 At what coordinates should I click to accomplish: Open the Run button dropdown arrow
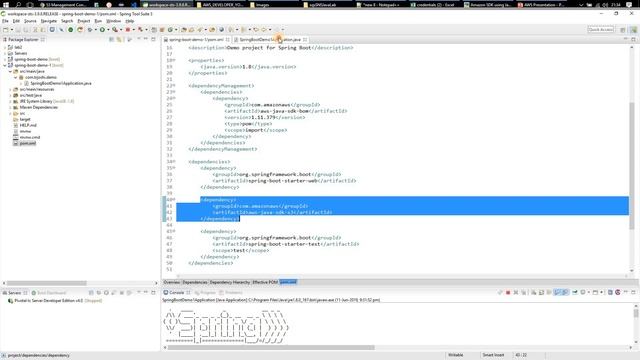(x=108, y=30)
